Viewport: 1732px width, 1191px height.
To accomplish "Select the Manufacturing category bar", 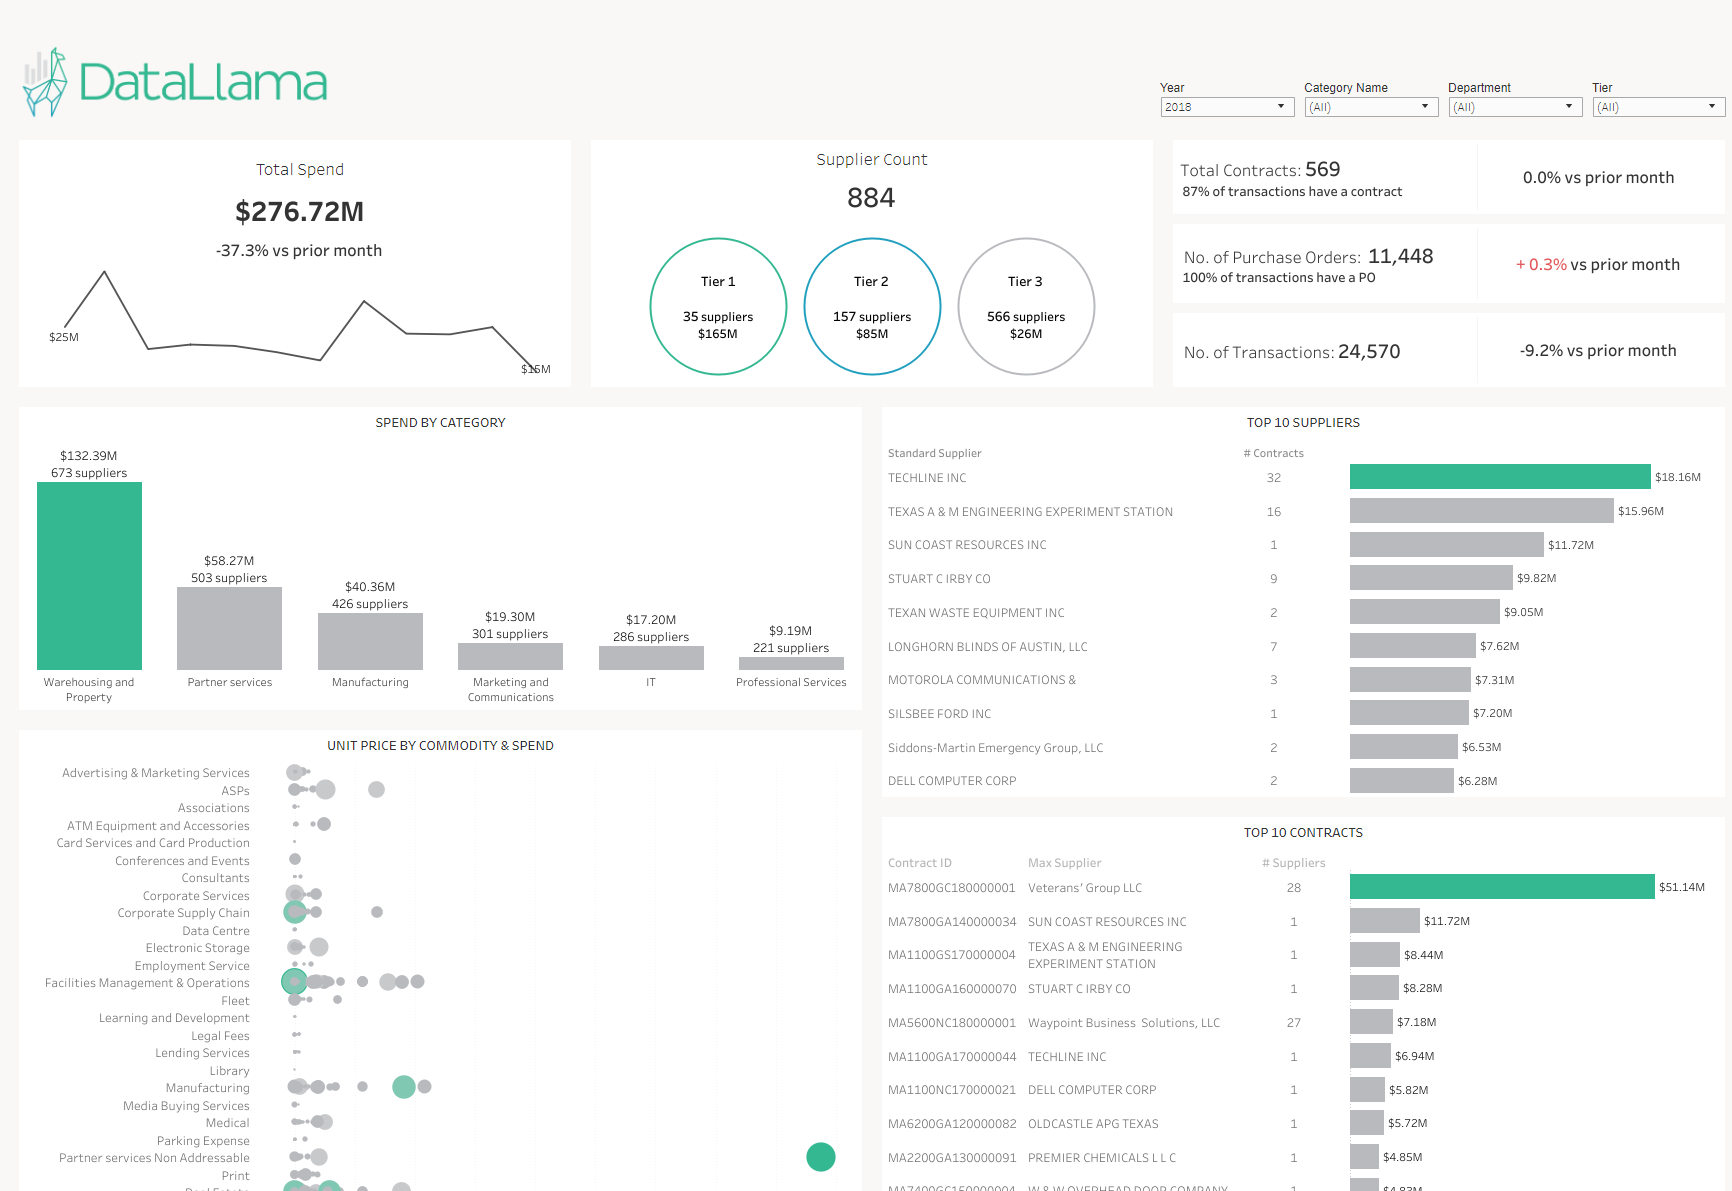I will 370,641.
